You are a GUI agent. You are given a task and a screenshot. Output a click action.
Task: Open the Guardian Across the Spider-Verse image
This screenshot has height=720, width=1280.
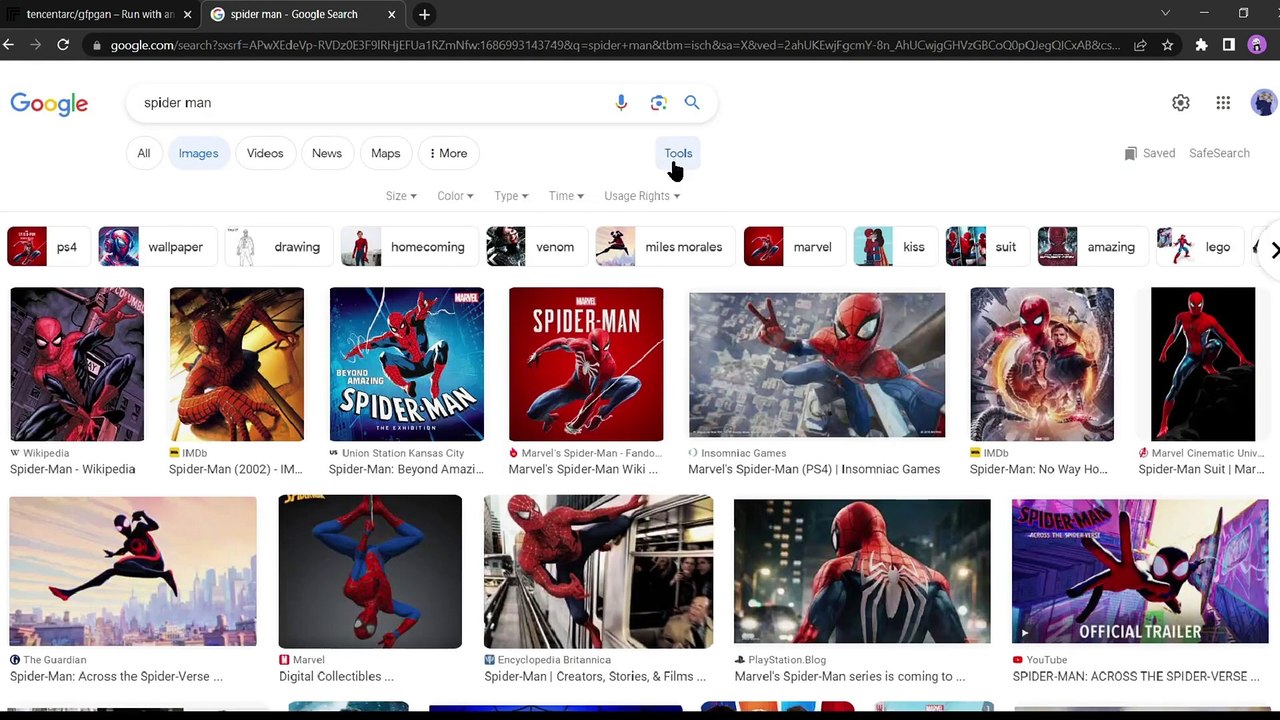[x=133, y=571]
